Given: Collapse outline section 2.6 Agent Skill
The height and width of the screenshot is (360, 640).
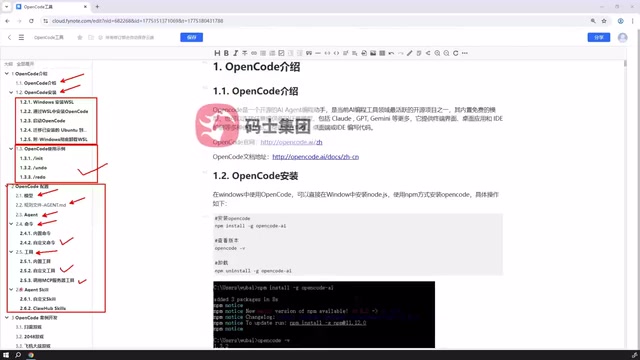Looking at the screenshot, I should [11, 289].
